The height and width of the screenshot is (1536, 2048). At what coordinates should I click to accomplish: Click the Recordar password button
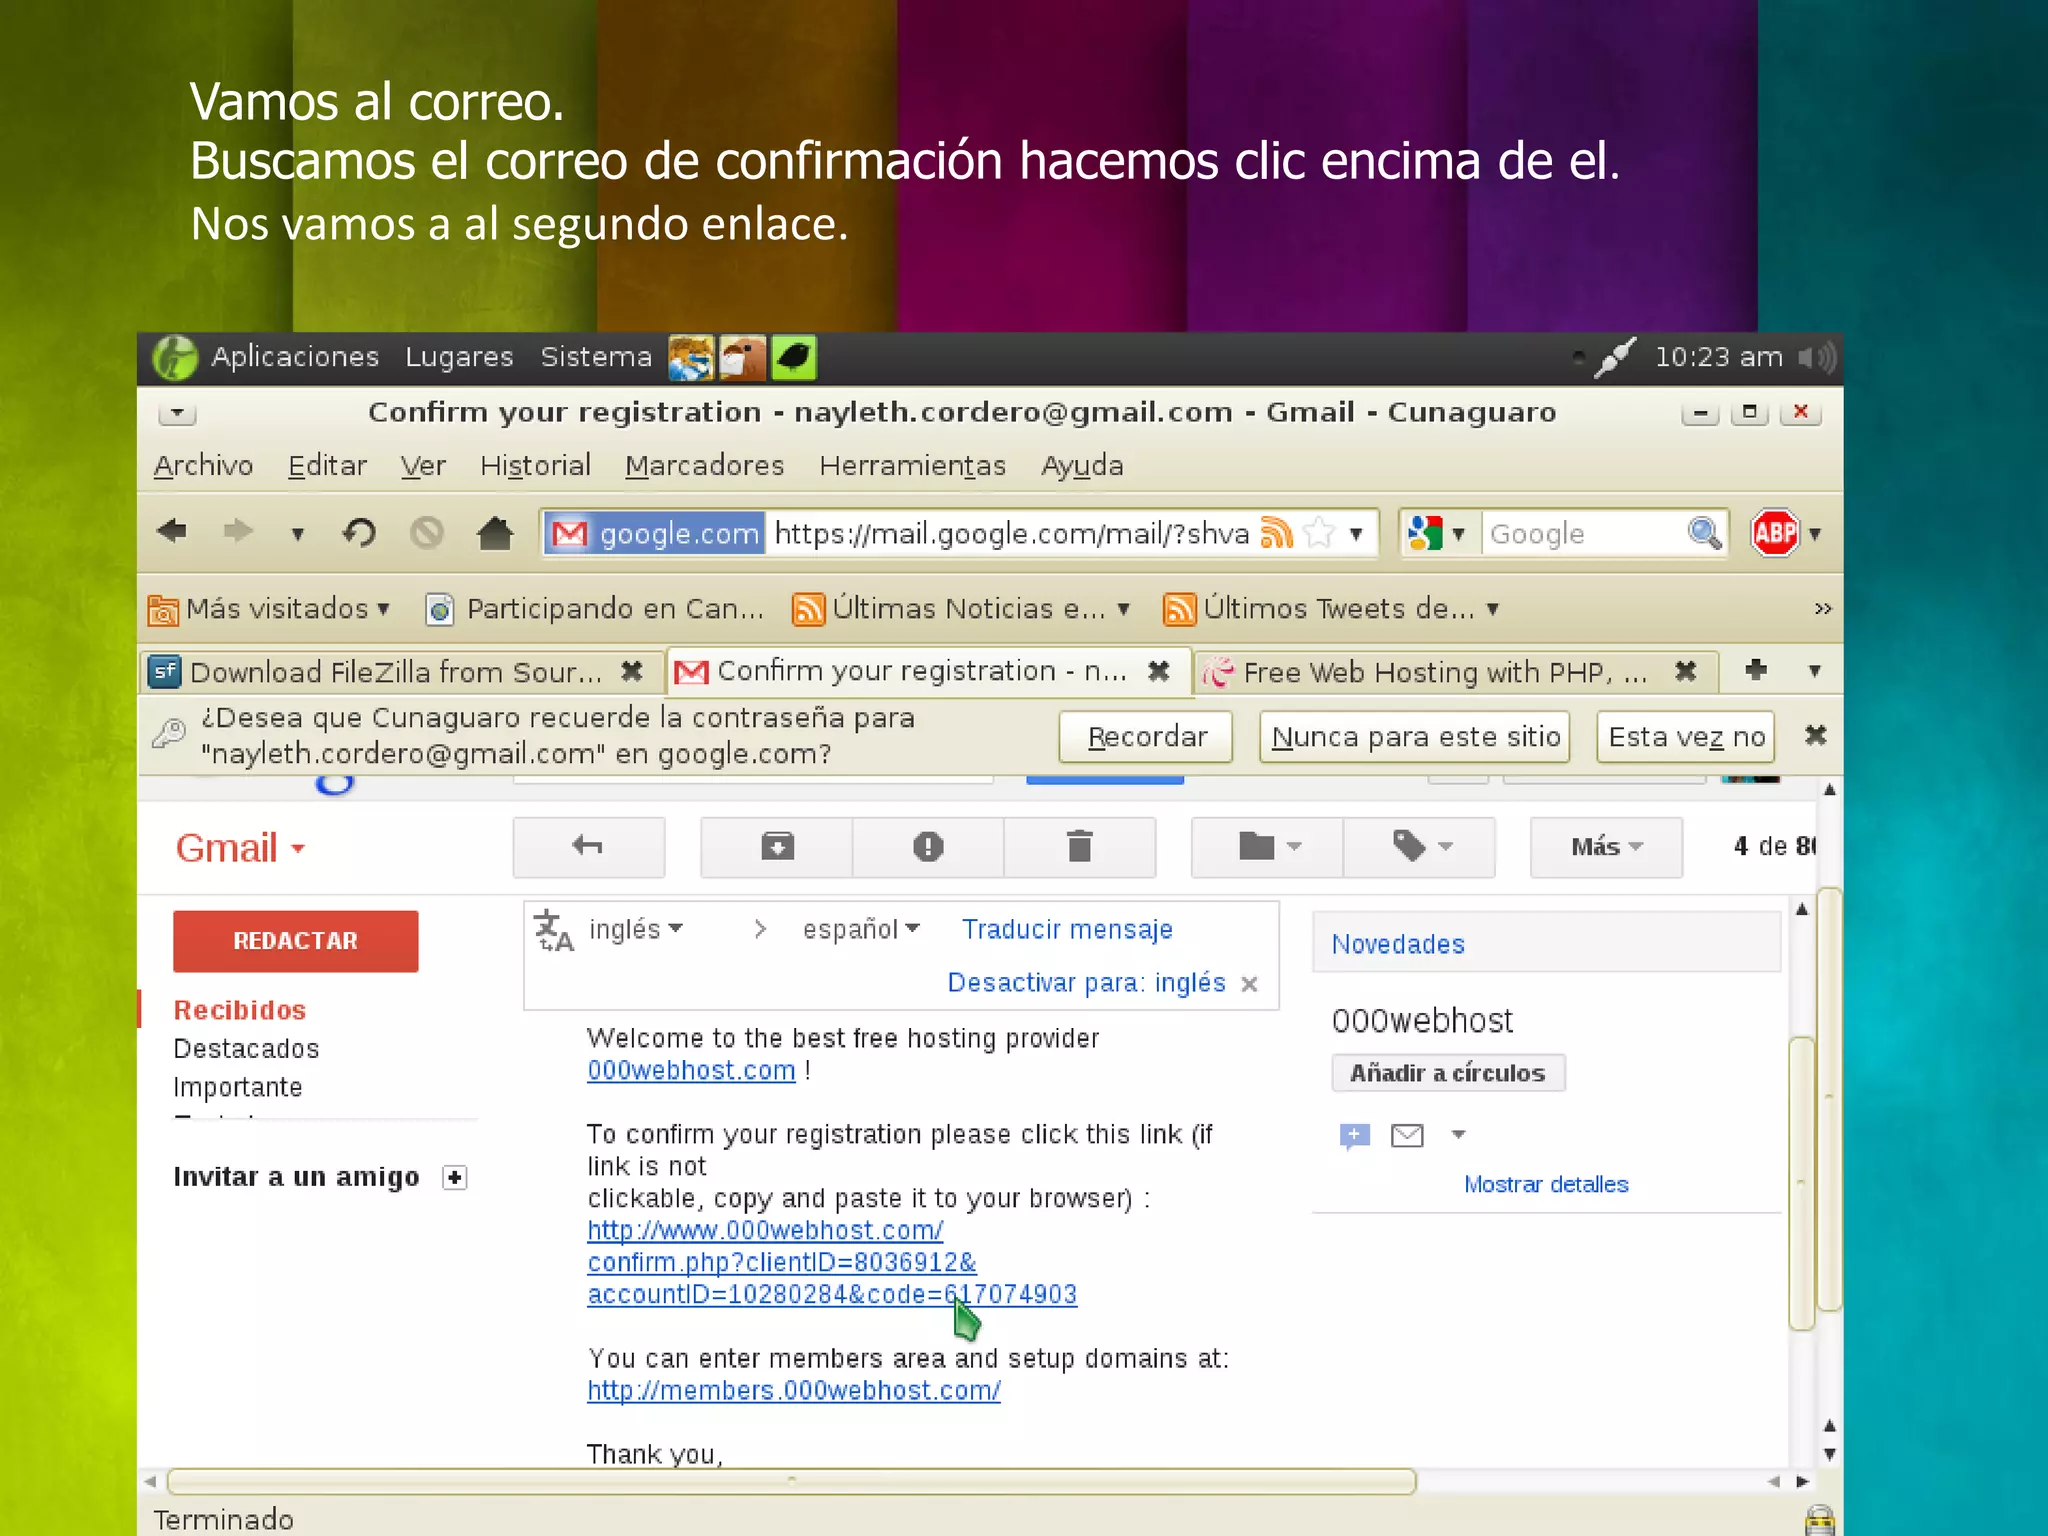coord(1146,737)
